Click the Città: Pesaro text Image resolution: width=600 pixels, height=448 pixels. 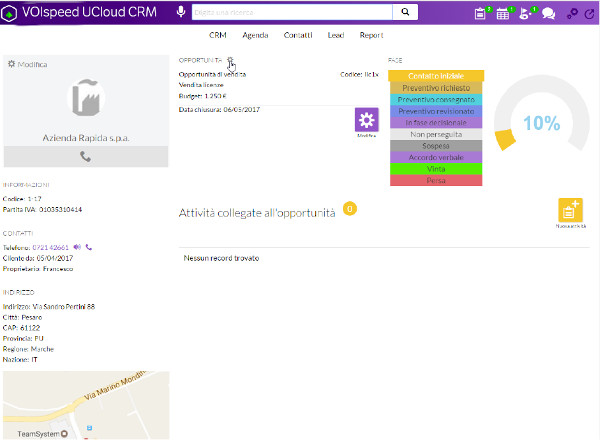click(22, 317)
